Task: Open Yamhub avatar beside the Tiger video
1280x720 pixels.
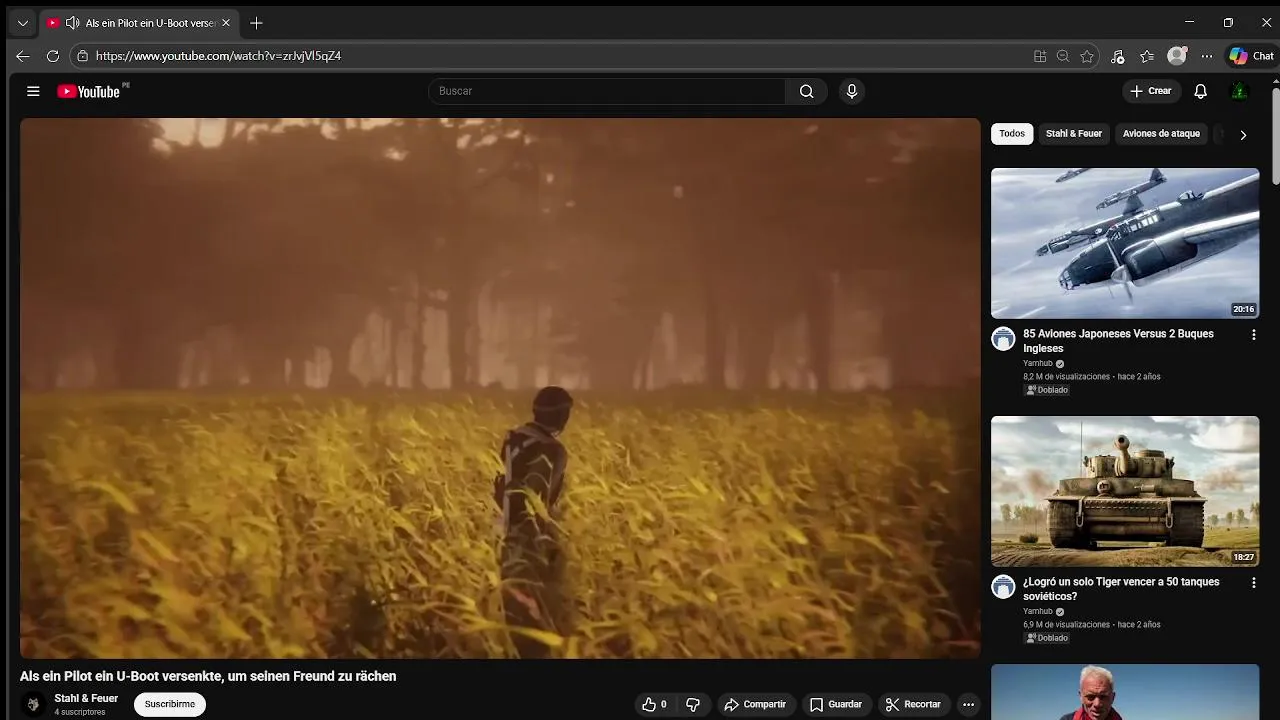Action: [1003, 586]
